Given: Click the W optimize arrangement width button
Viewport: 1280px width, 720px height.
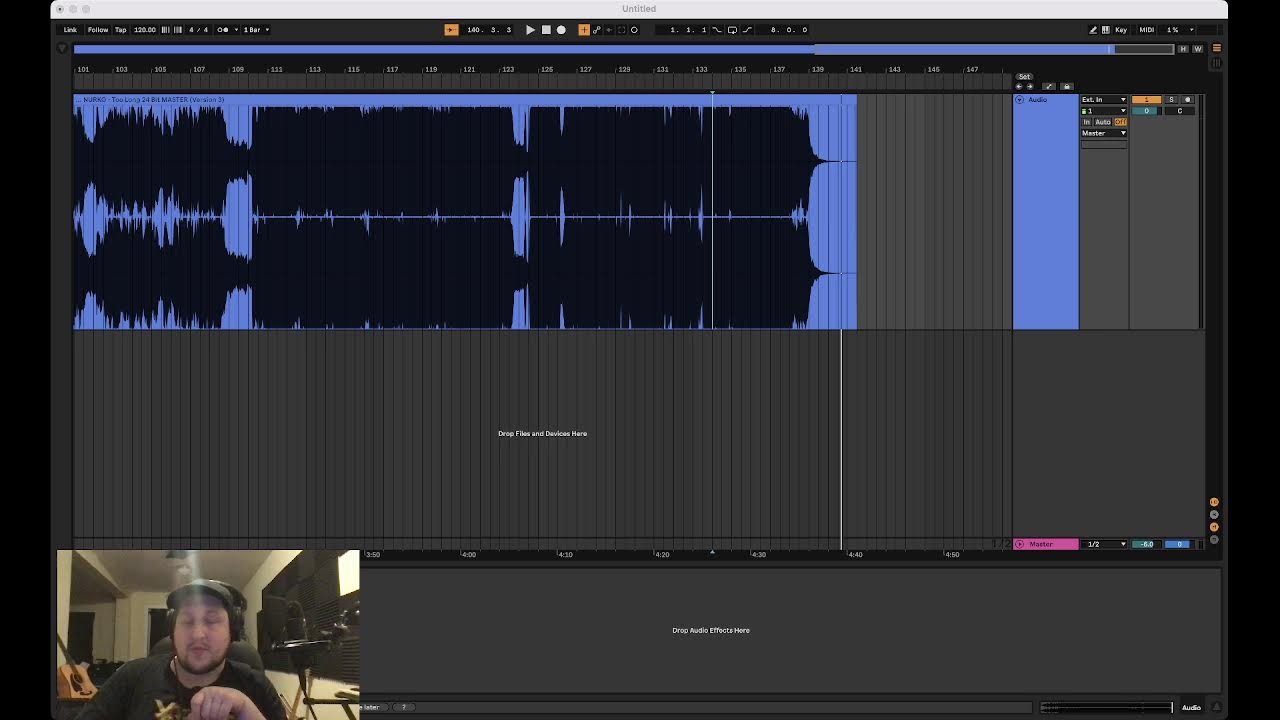Looking at the screenshot, I should (x=1197, y=49).
